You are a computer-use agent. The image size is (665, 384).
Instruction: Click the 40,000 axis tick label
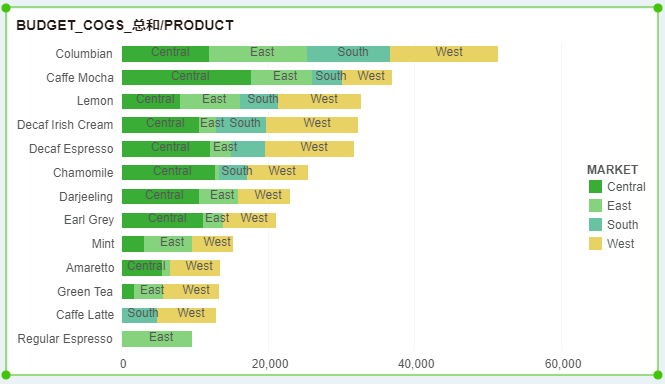pos(416,364)
